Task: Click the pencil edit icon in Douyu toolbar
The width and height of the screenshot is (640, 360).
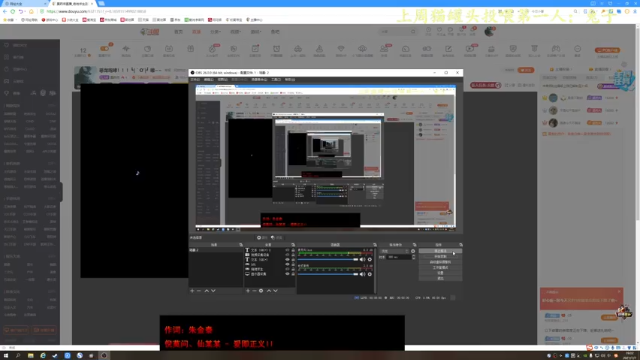Action: point(448,49)
